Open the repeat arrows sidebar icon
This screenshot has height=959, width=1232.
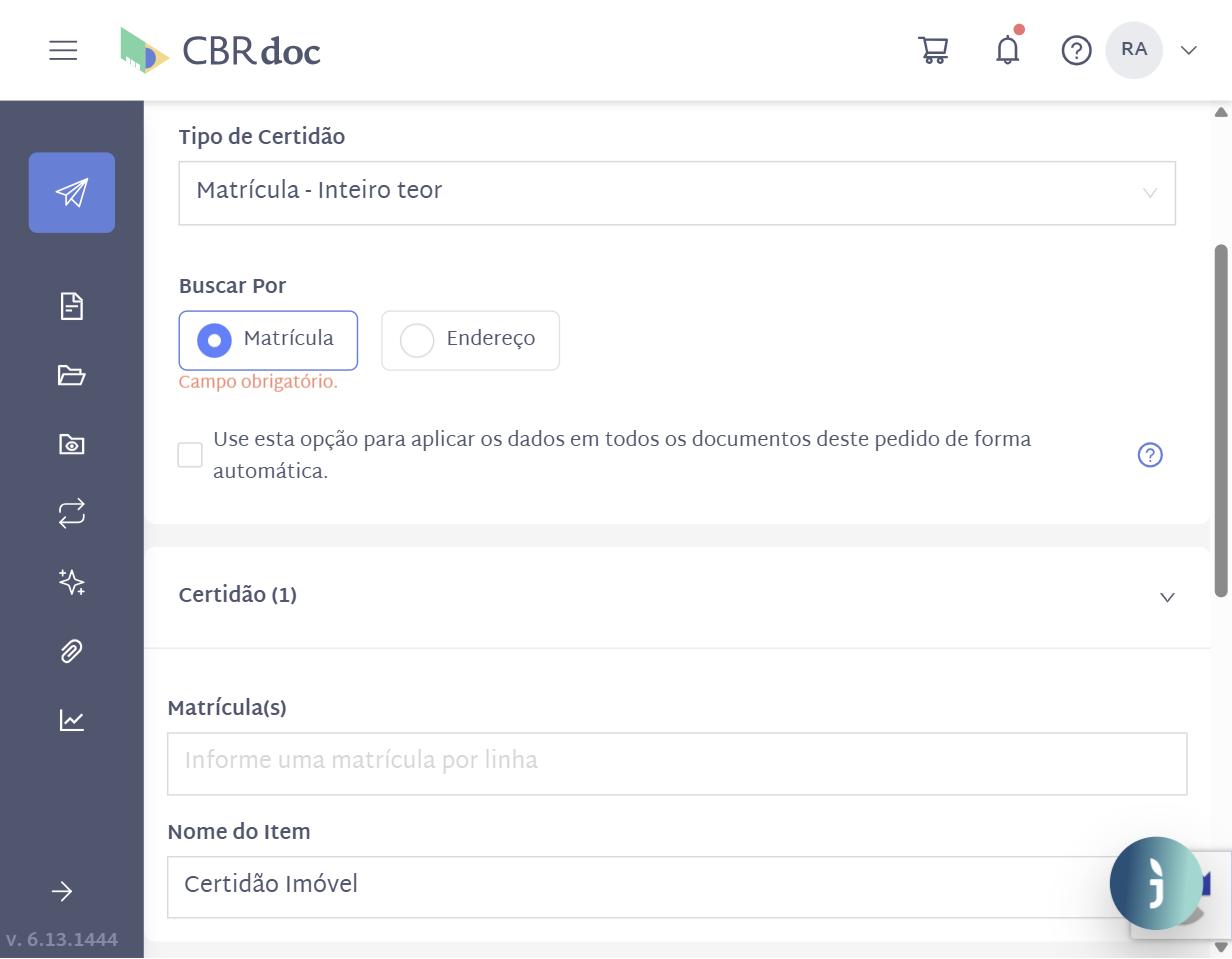pos(71,513)
